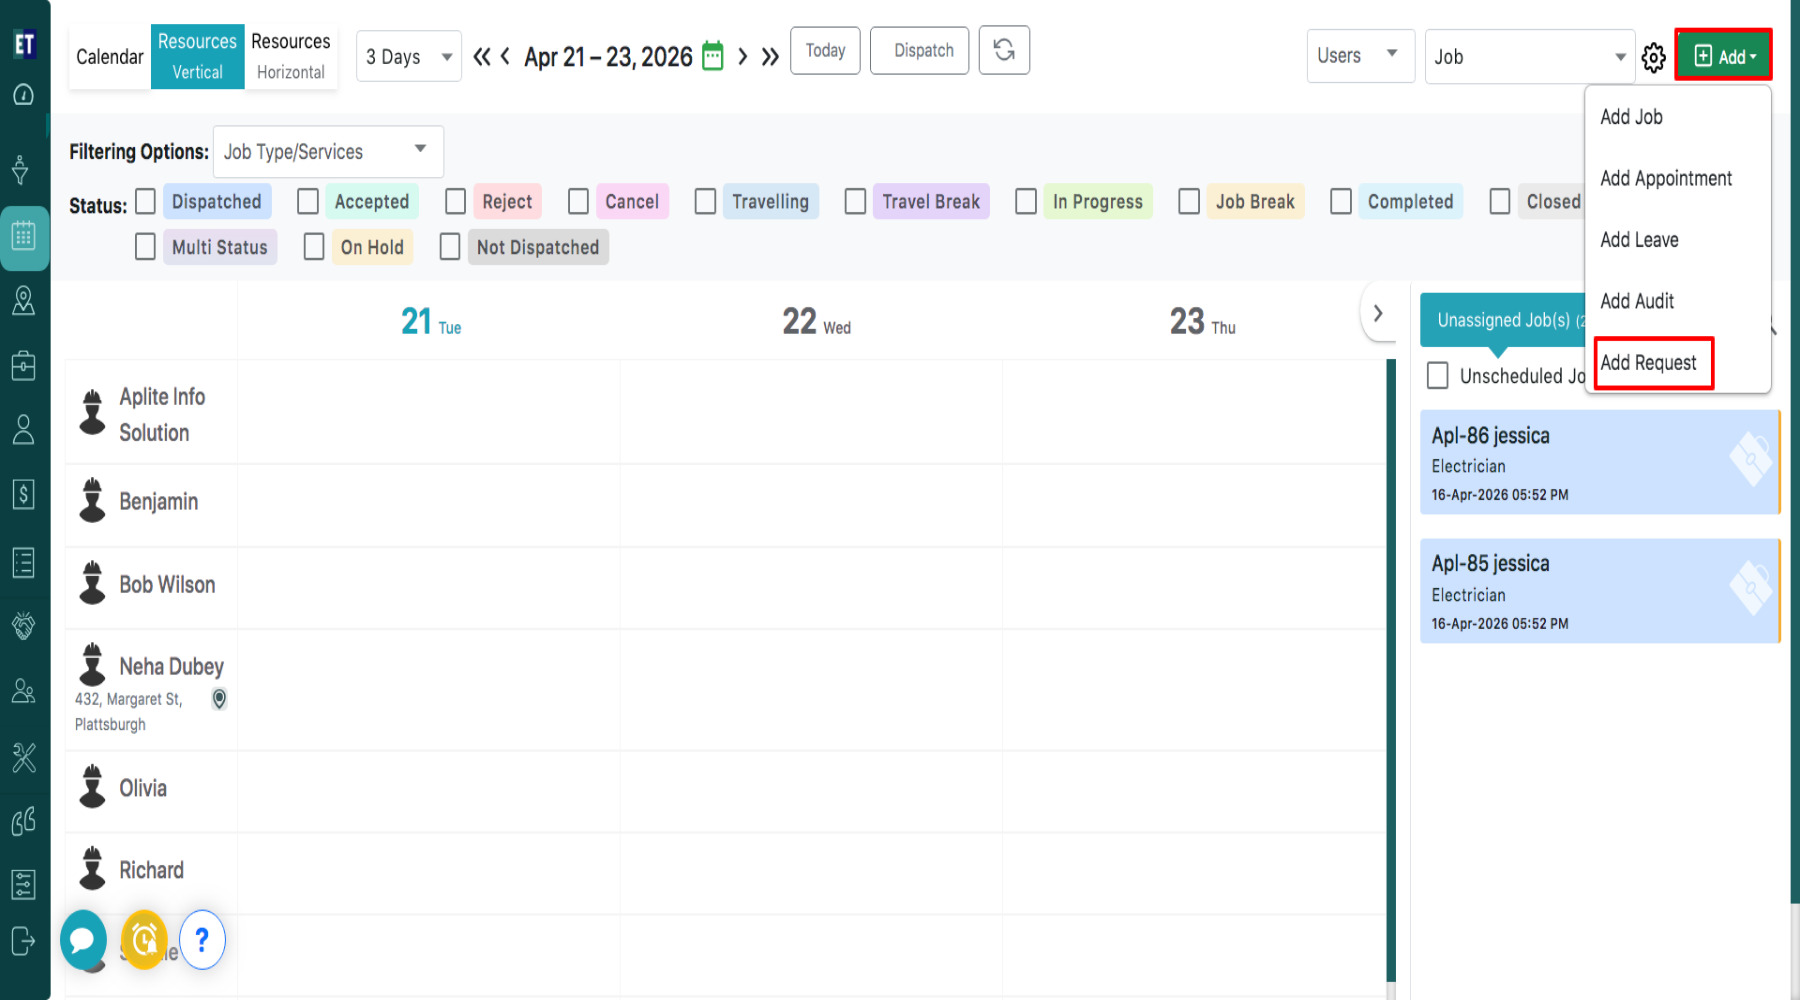Click the Today button
The image size is (1800, 1000).
[825, 51]
